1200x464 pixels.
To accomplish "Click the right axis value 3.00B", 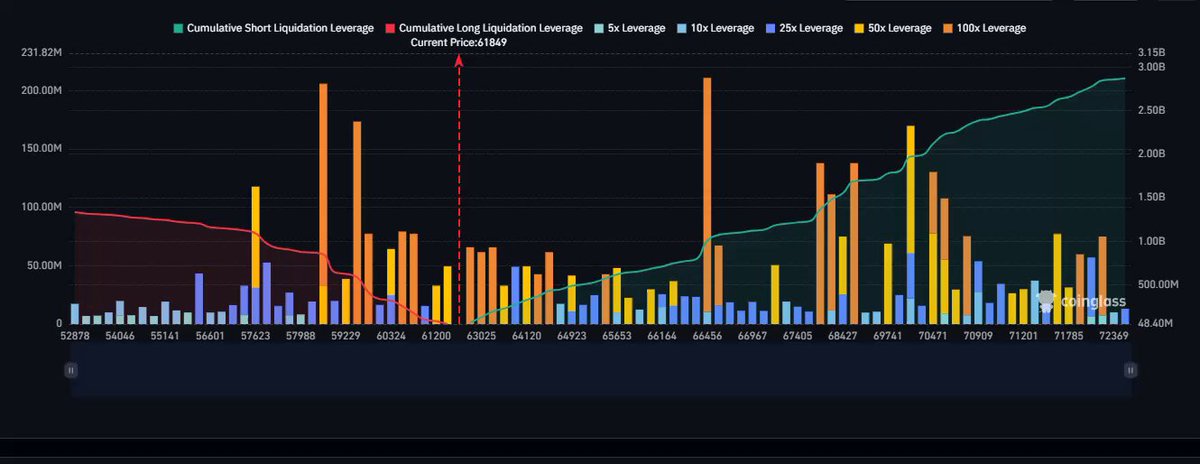I will [1152, 68].
